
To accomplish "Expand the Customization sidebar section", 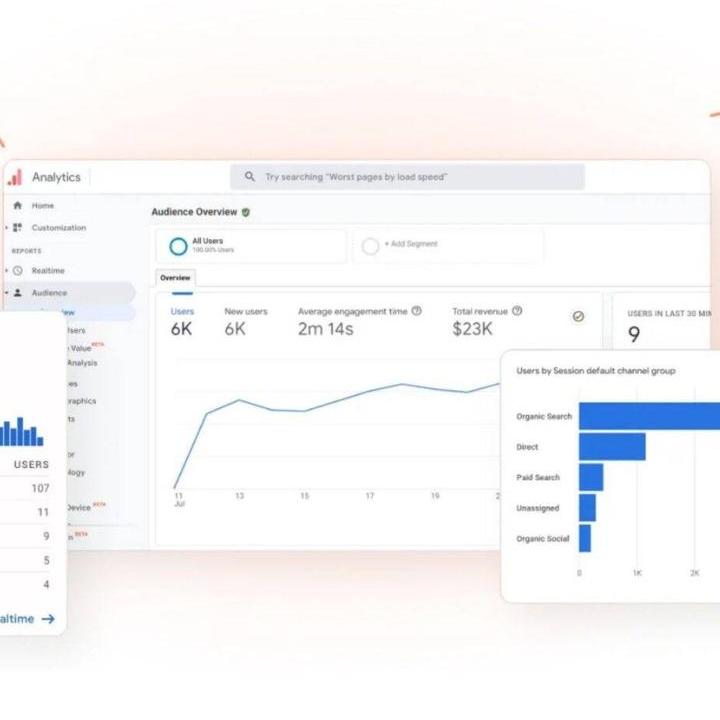I will coord(6,228).
